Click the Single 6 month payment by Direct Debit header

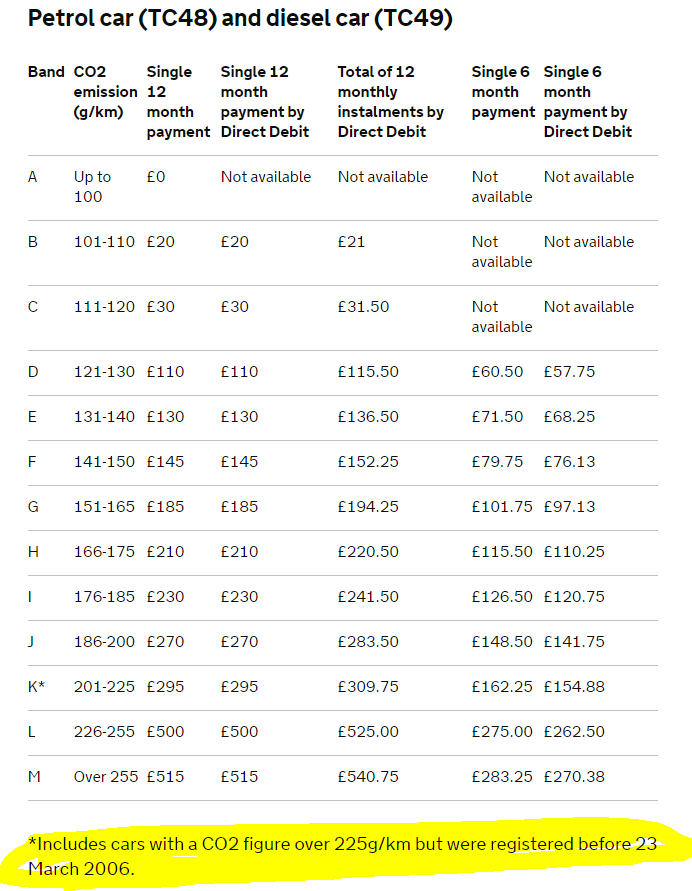pos(587,102)
